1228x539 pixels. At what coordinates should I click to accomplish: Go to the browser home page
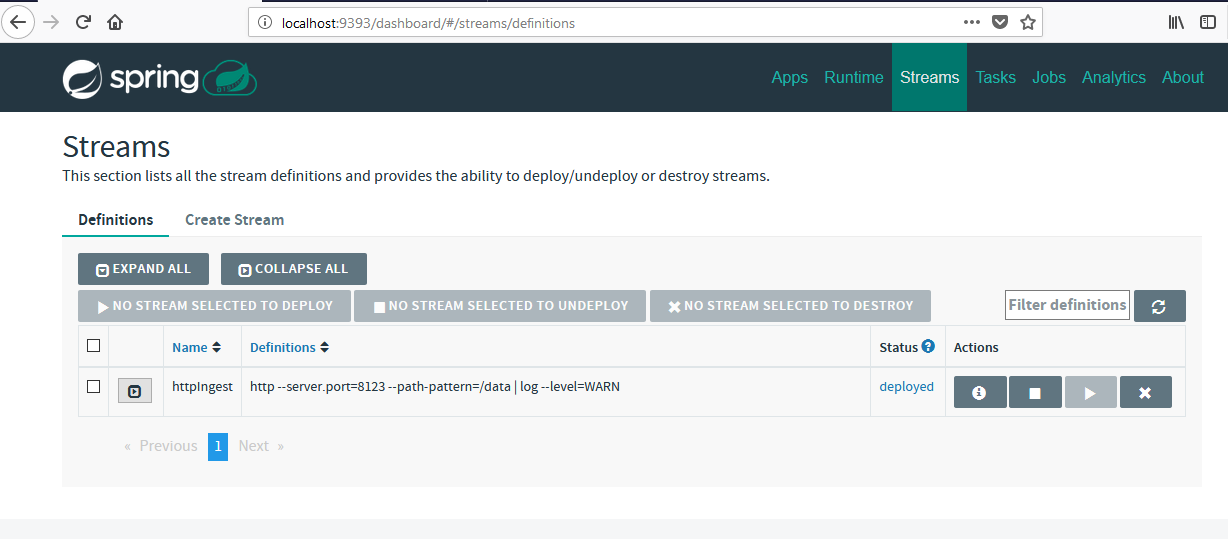coord(116,22)
